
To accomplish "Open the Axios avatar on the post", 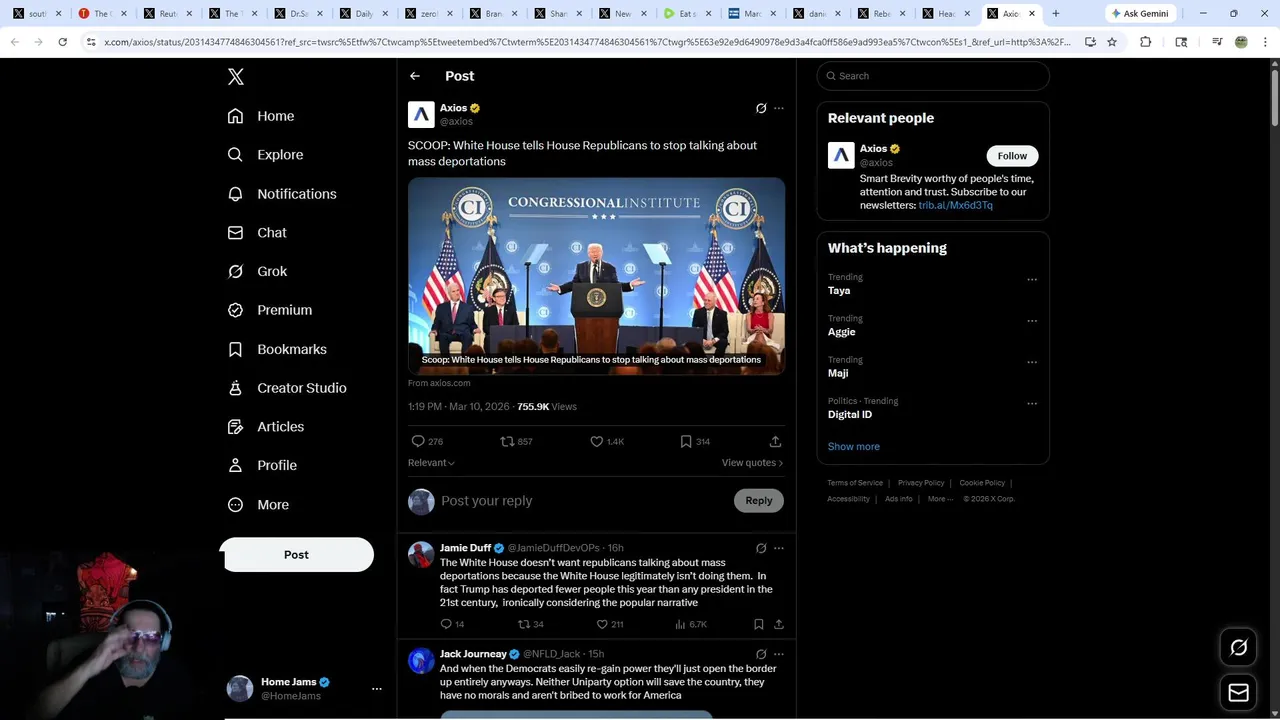I will [421, 114].
